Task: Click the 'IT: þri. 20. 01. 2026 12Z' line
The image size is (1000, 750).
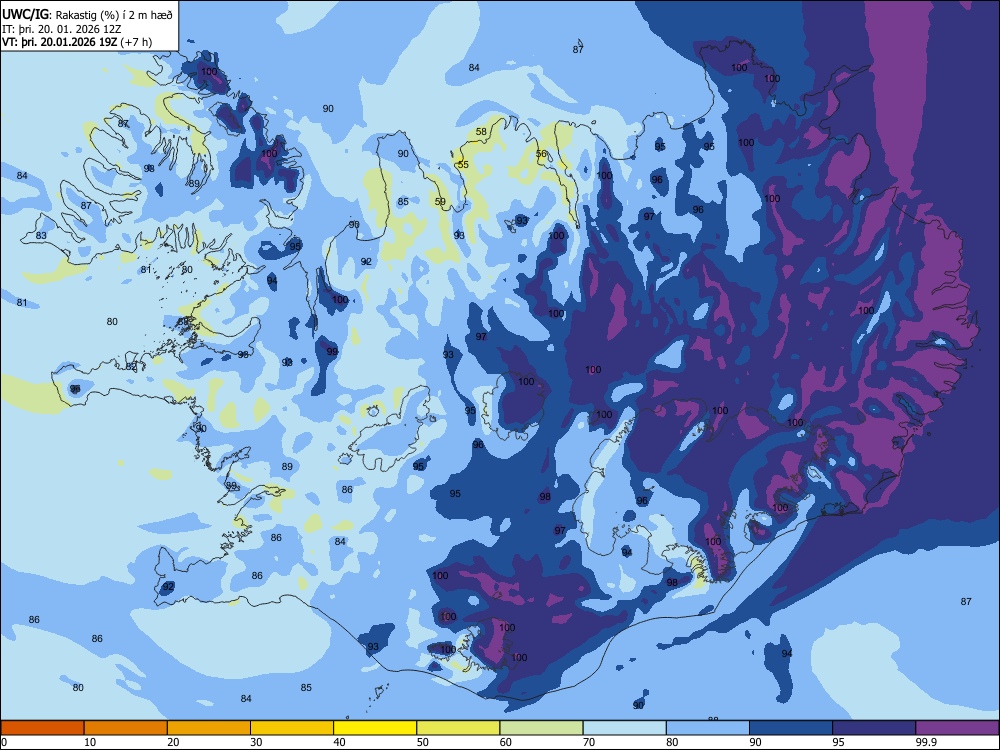Action: coord(62,29)
